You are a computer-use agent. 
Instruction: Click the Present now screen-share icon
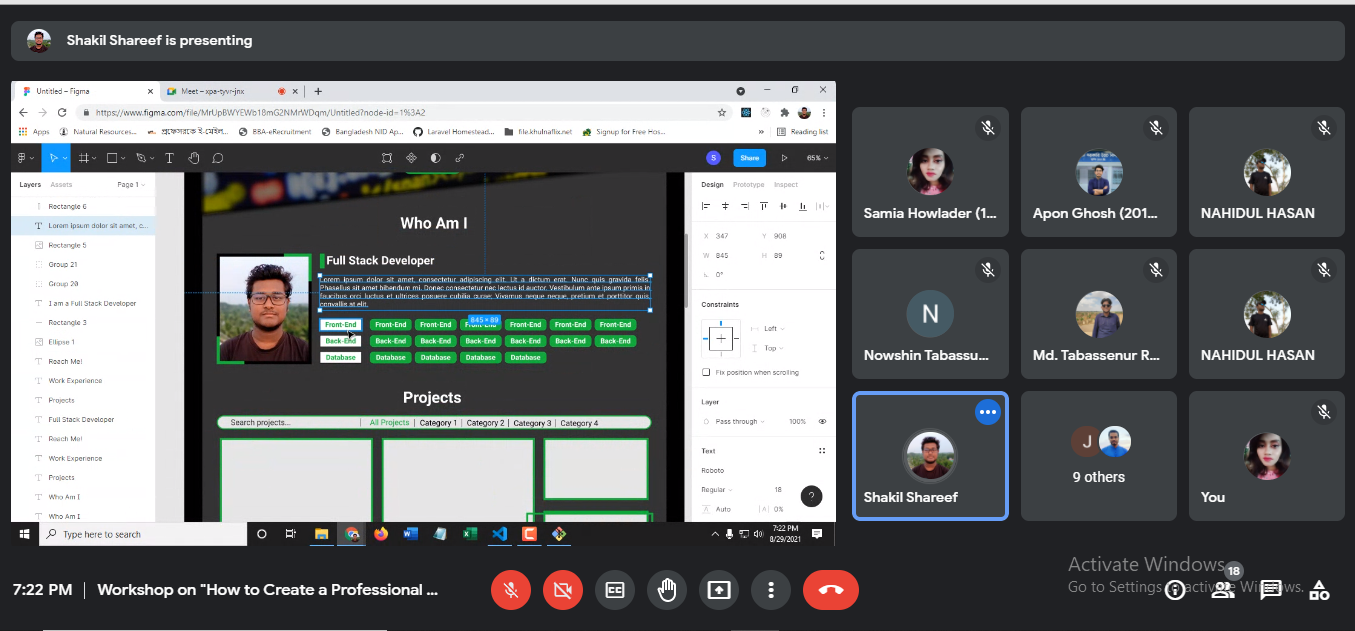(x=719, y=590)
